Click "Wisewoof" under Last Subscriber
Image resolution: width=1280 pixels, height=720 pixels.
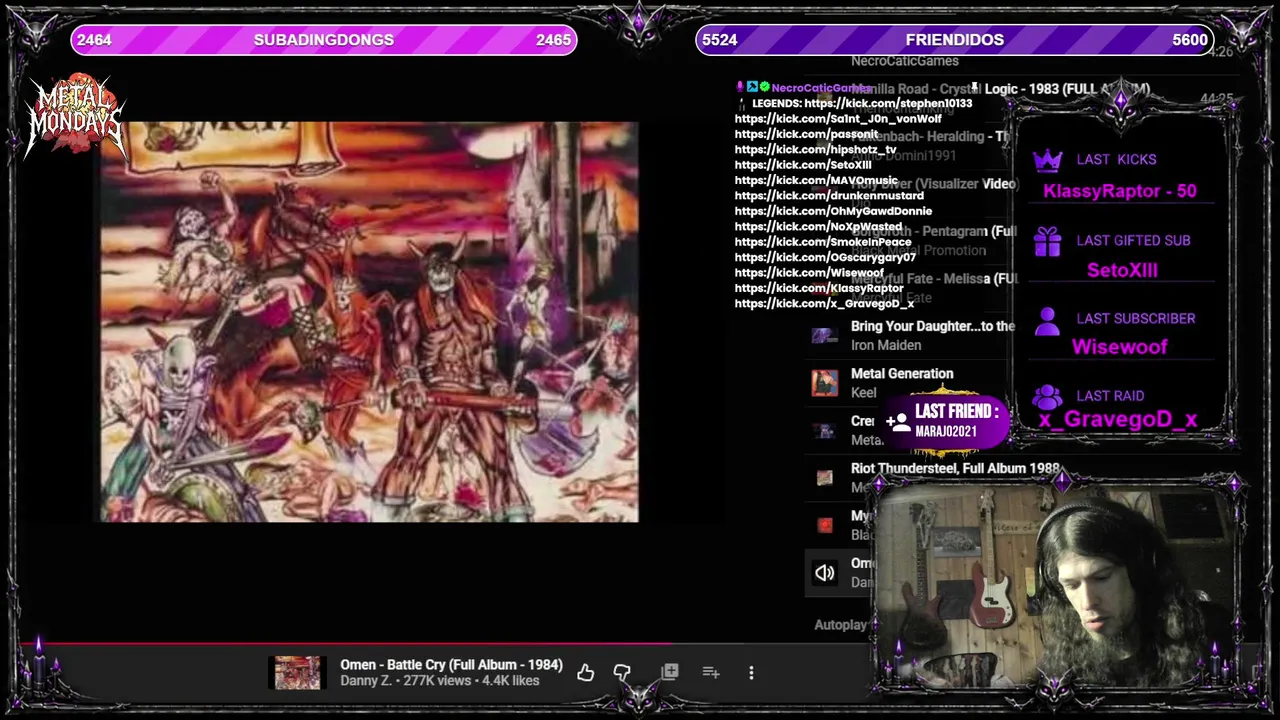point(1119,347)
